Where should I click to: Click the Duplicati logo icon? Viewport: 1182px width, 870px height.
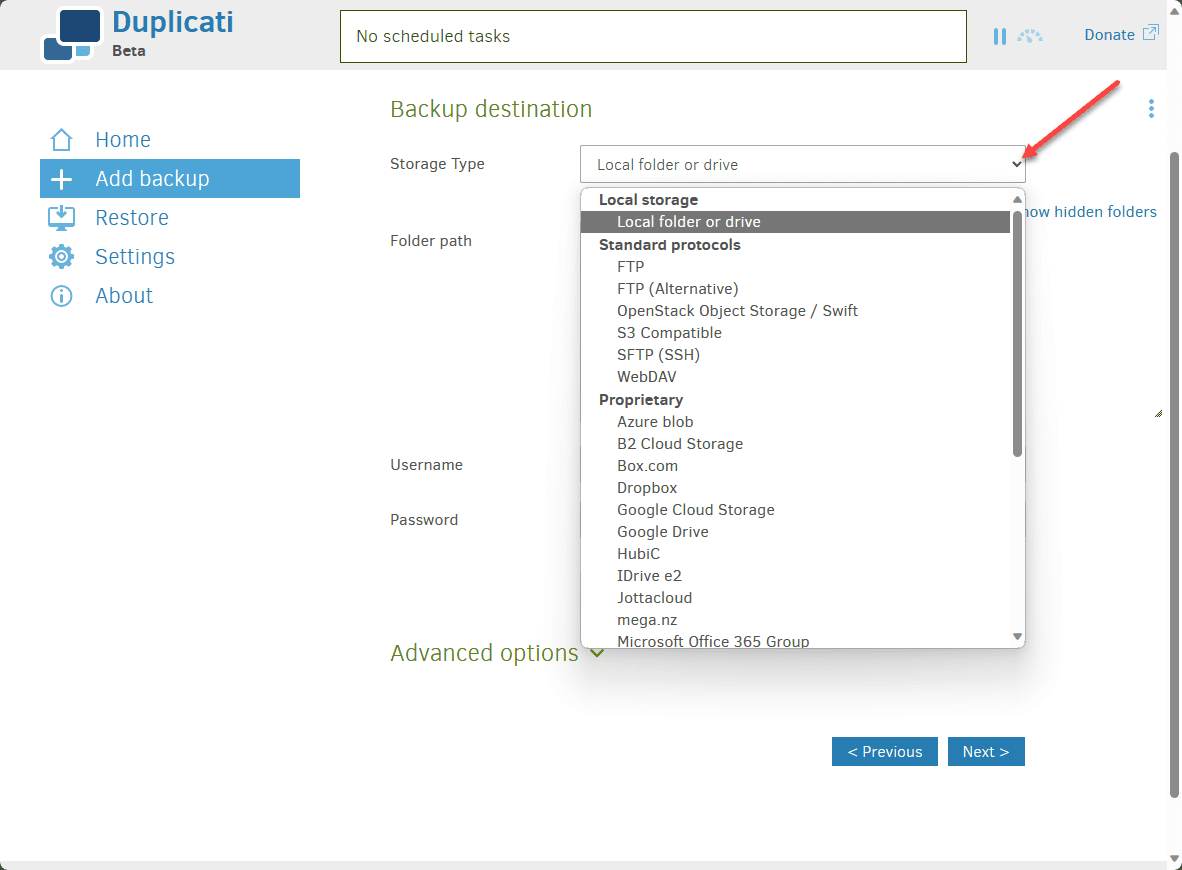coord(72,35)
